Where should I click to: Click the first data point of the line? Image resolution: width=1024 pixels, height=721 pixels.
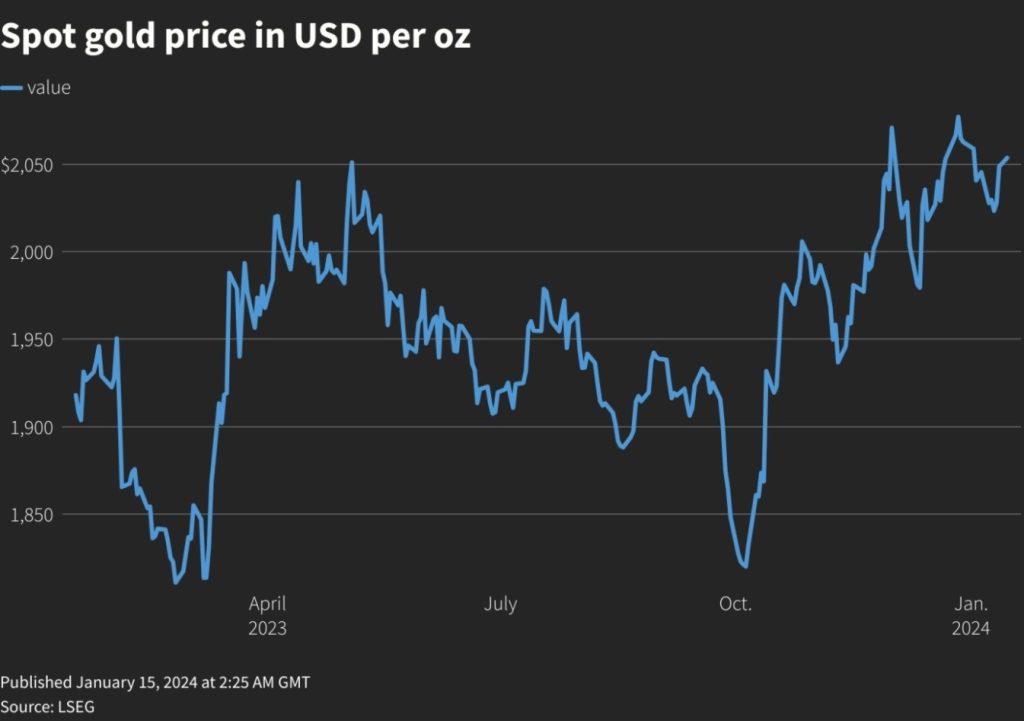75,395
